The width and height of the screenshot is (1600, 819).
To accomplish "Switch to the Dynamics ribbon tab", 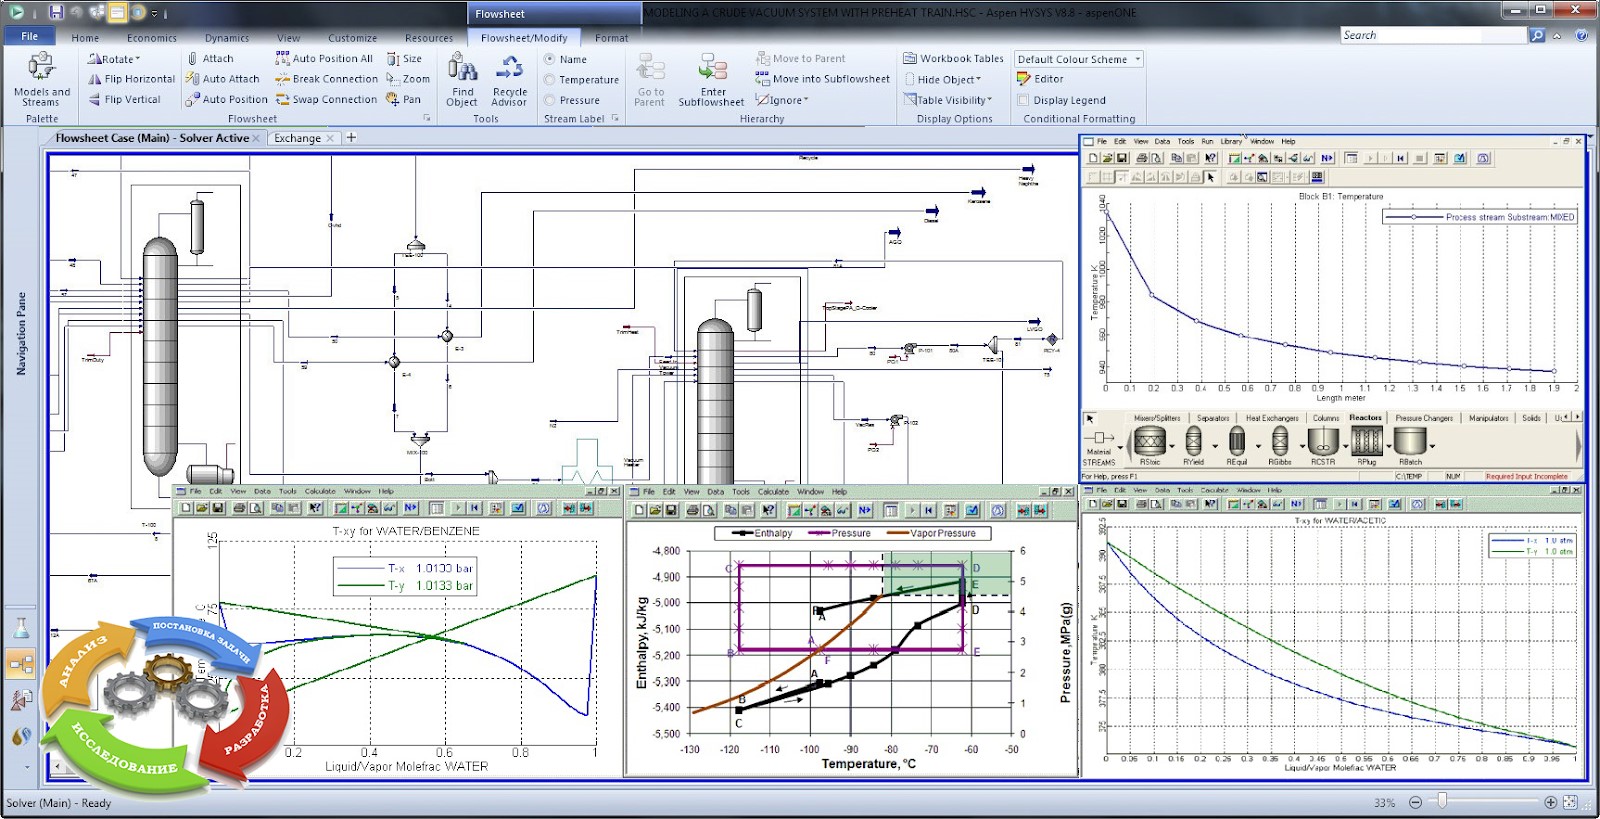I will (x=227, y=38).
